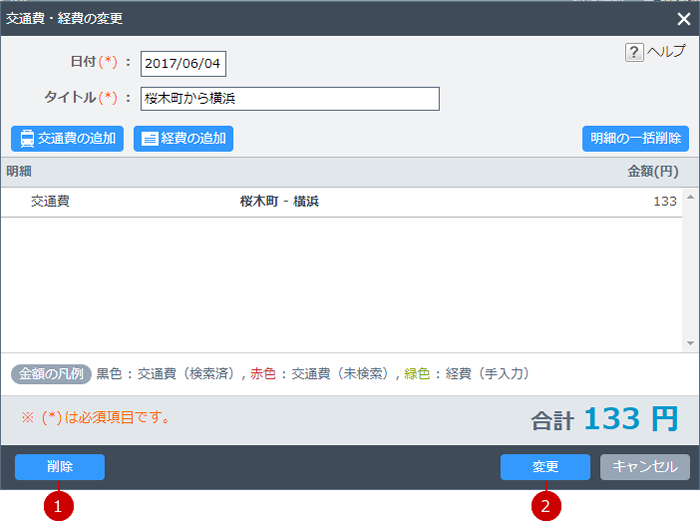Confirm edits with the 変更 button
Screen dimensions: 700x521
[x=545, y=467]
